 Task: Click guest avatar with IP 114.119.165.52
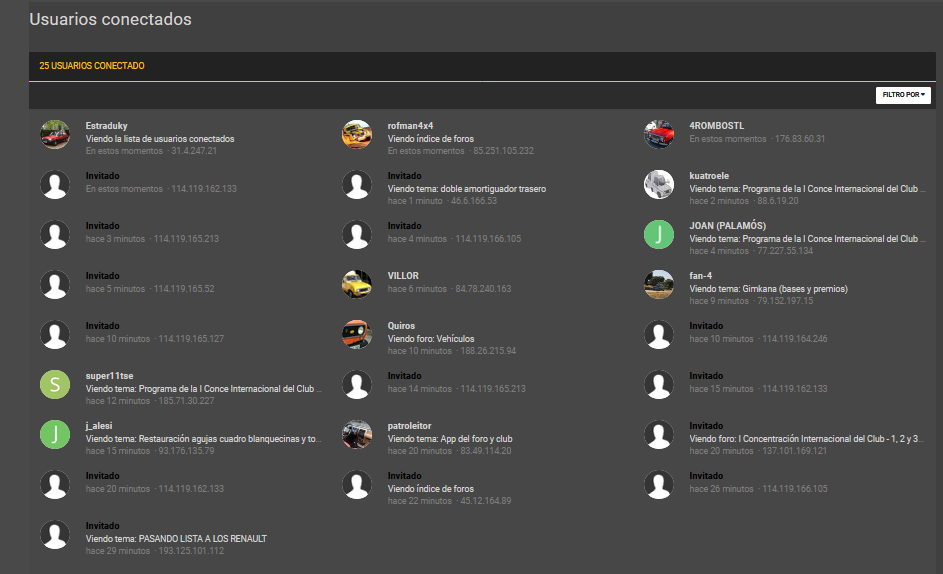click(x=55, y=284)
